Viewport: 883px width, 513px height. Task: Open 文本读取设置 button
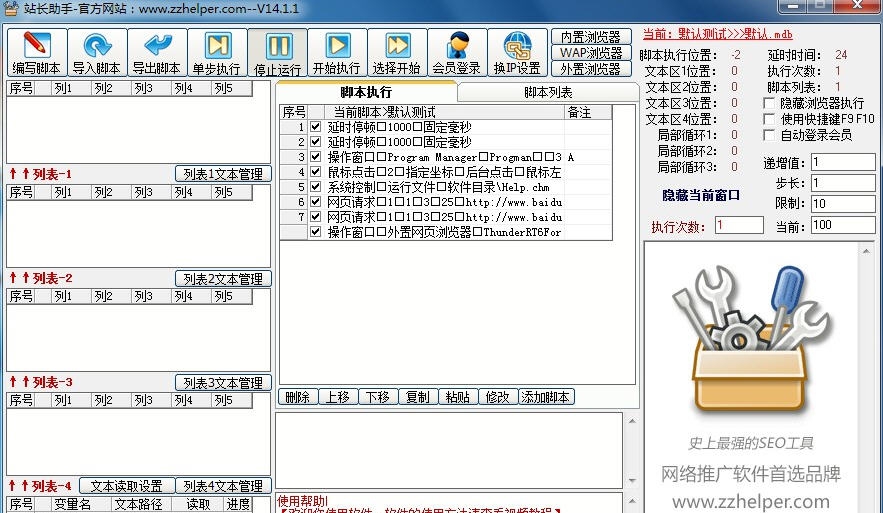pyautogui.click(x=127, y=486)
